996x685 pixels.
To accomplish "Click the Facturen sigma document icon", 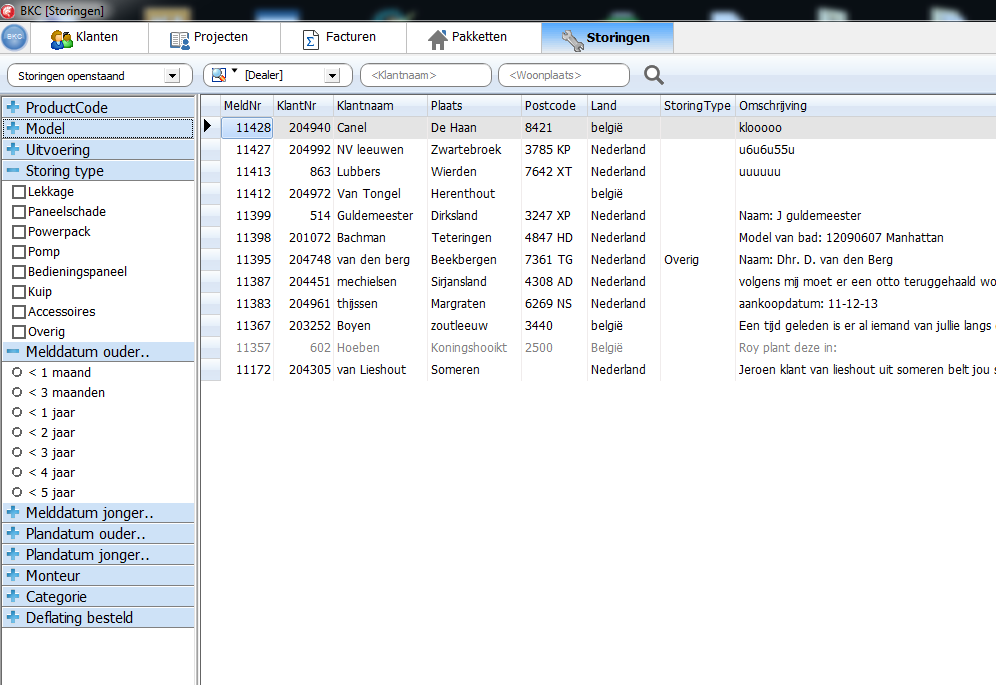I will coord(311,39).
